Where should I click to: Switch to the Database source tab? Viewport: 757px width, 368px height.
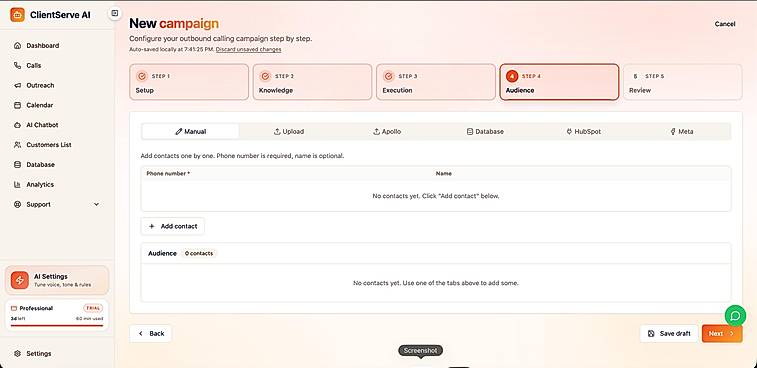(x=485, y=131)
